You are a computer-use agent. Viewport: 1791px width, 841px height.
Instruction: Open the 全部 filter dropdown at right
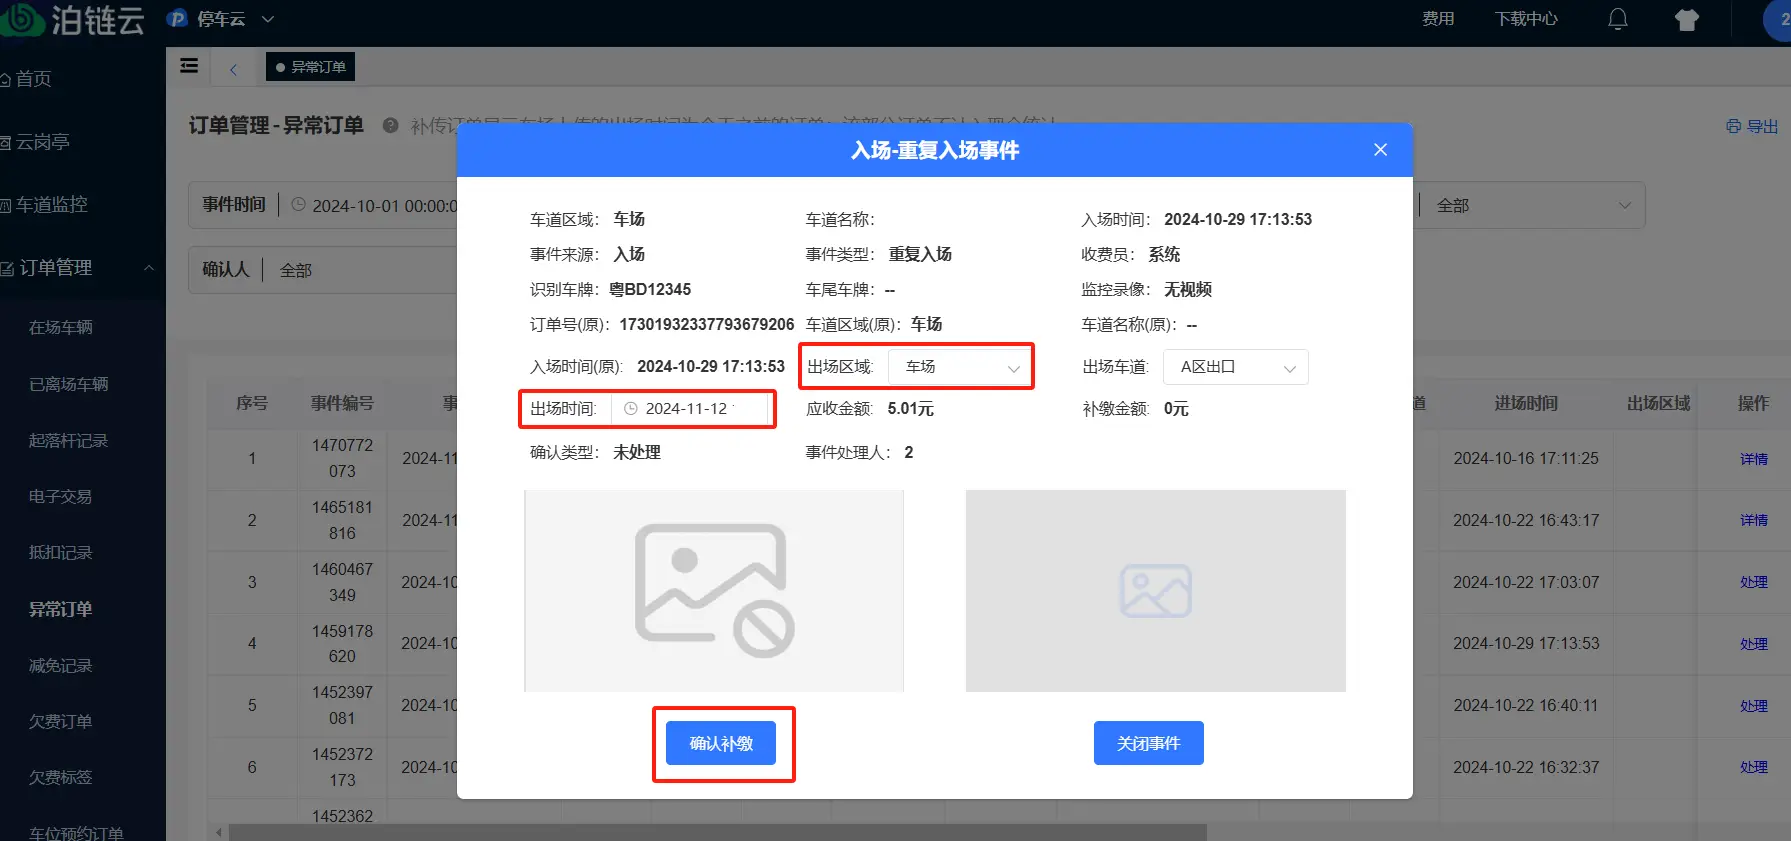(x=1531, y=205)
